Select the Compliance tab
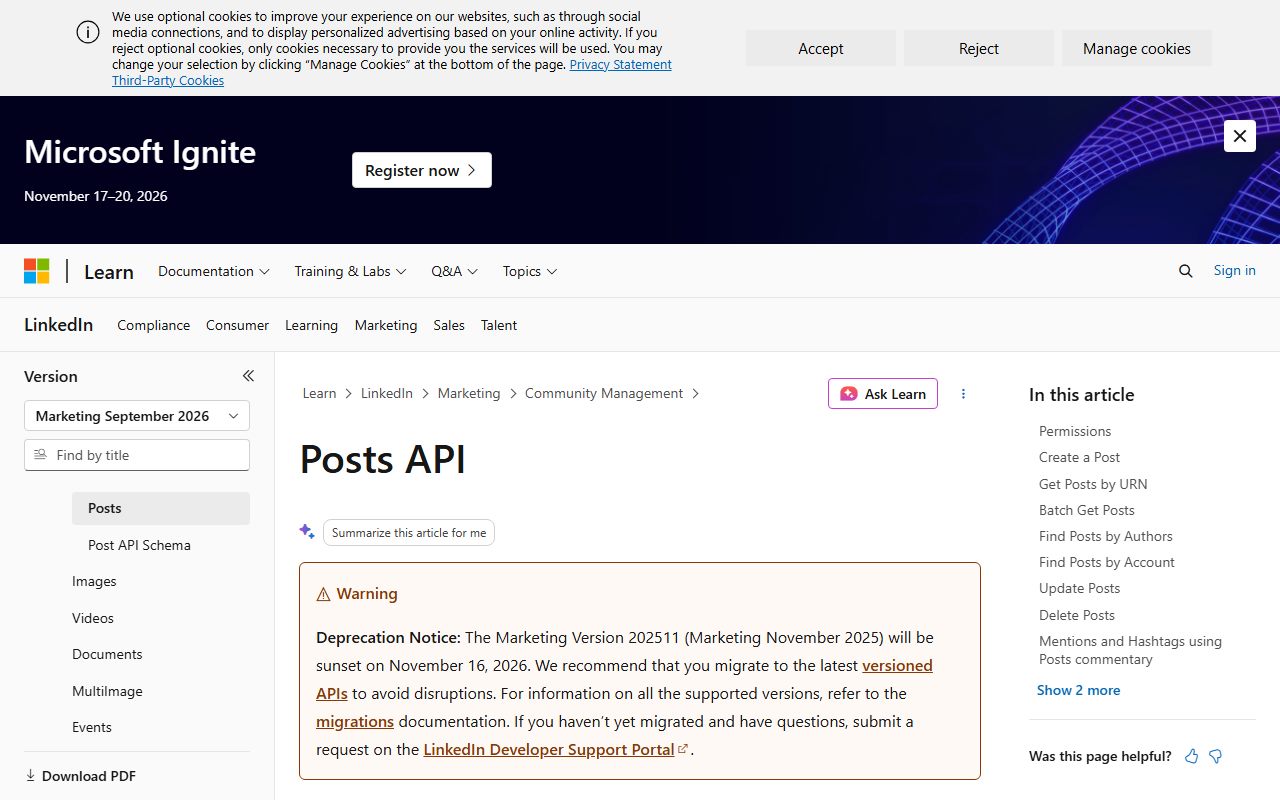 point(153,325)
